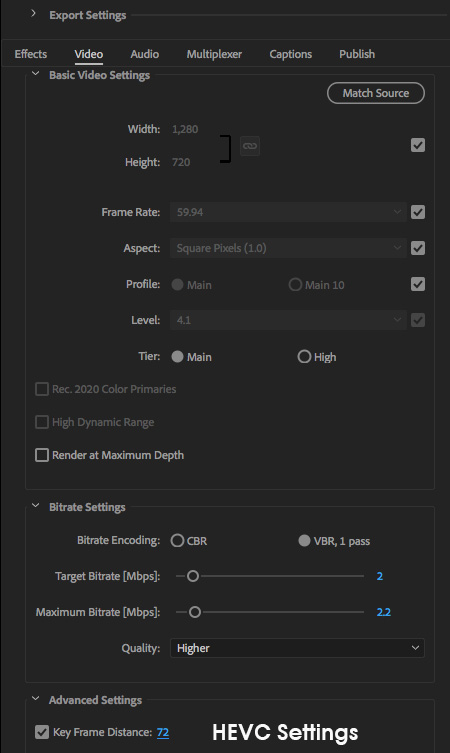Viewport: 450px width, 753px height.
Task: Collapse the Bitrate Settings section
Action: click(36, 506)
